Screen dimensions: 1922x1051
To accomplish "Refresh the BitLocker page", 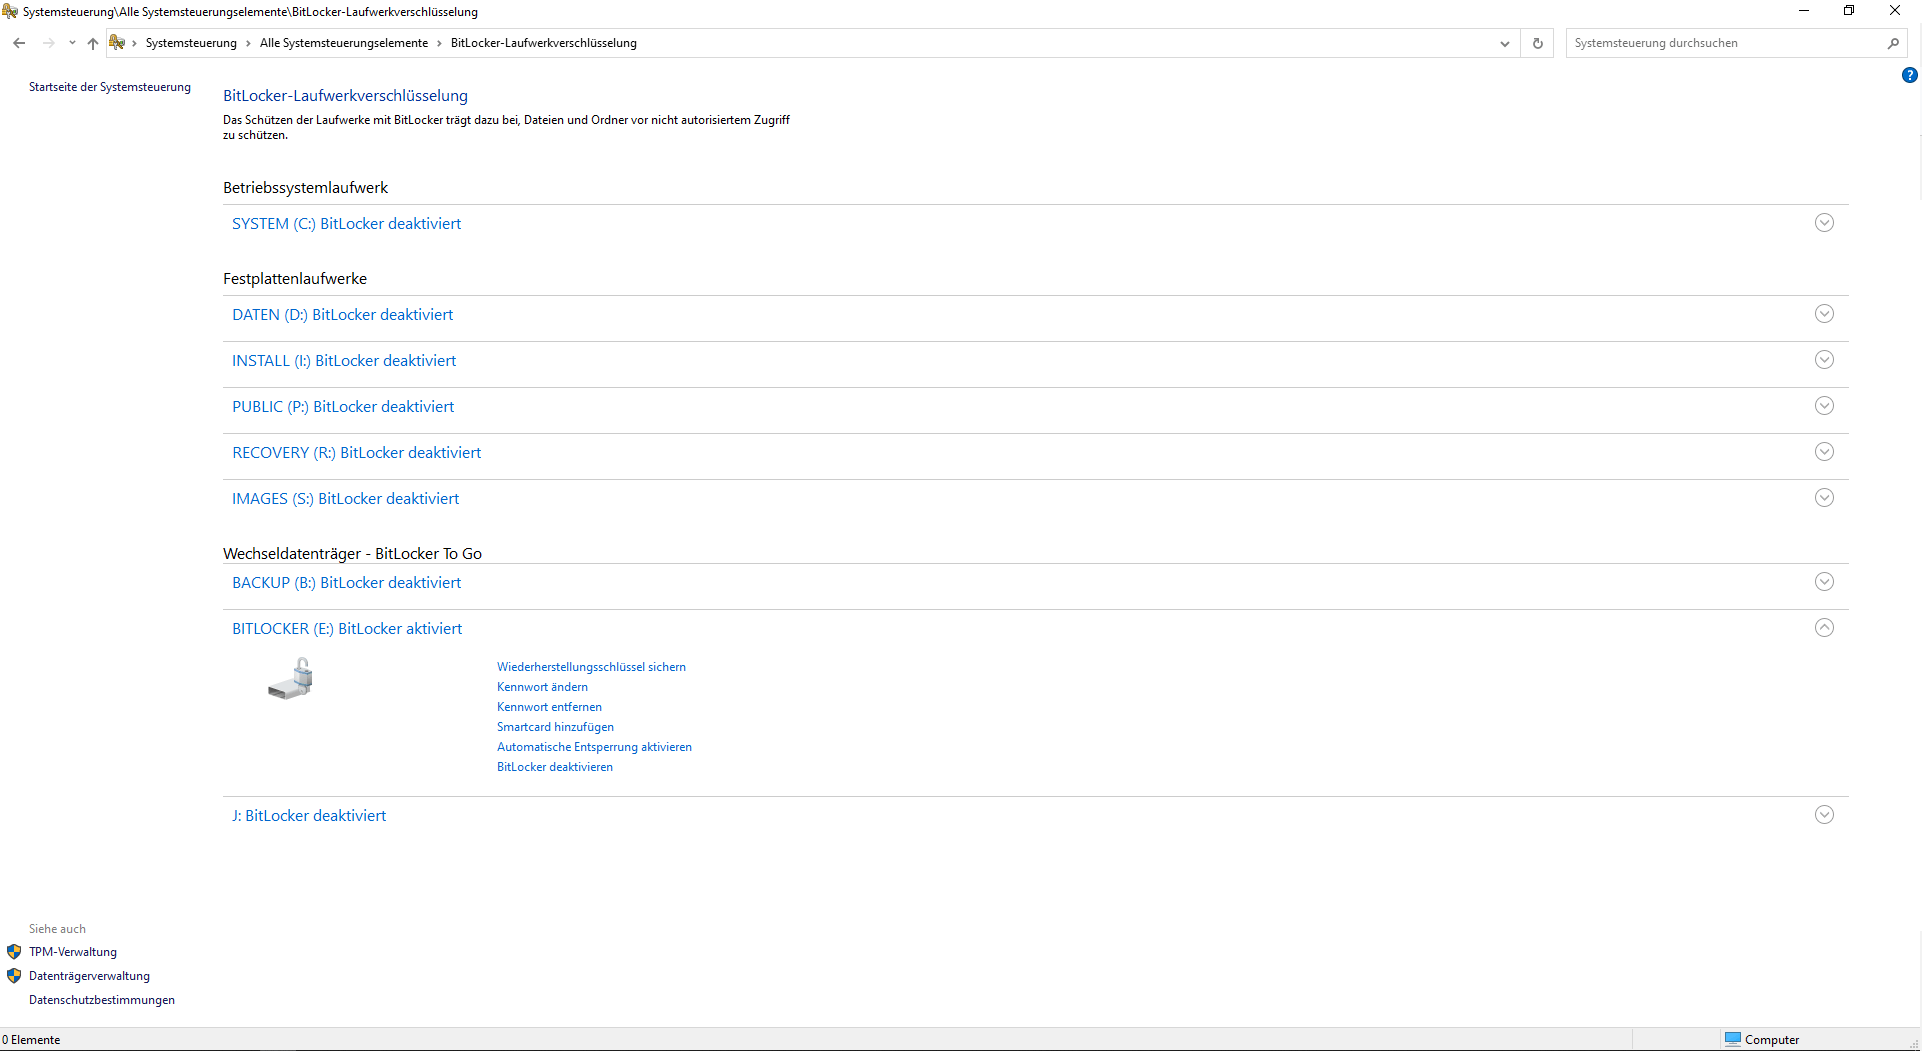I will (x=1538, y=43).
